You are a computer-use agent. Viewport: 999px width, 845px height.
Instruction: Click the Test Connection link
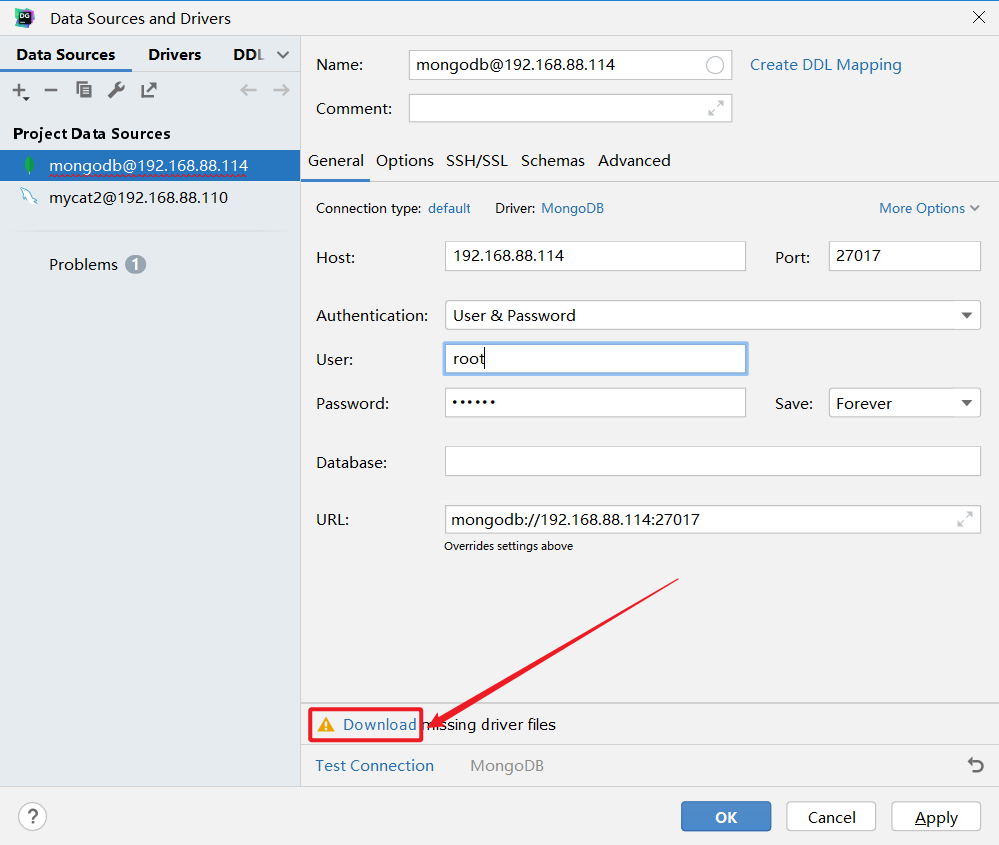tap(375, 765)
